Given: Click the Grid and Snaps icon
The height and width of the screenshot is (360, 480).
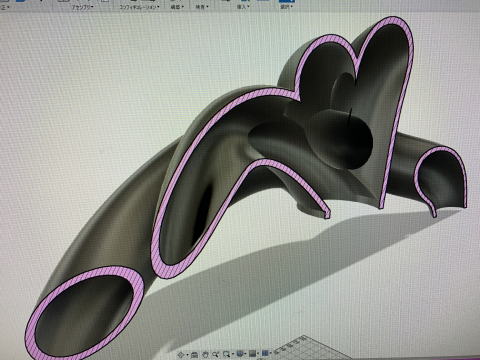Looking at the screenshot, I should (x=252, y=354).
